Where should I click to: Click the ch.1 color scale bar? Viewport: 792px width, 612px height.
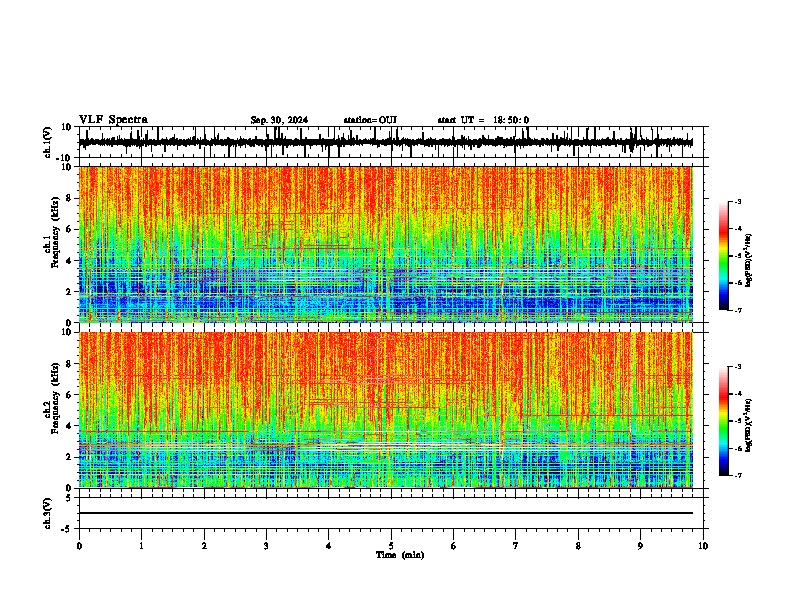724,256
